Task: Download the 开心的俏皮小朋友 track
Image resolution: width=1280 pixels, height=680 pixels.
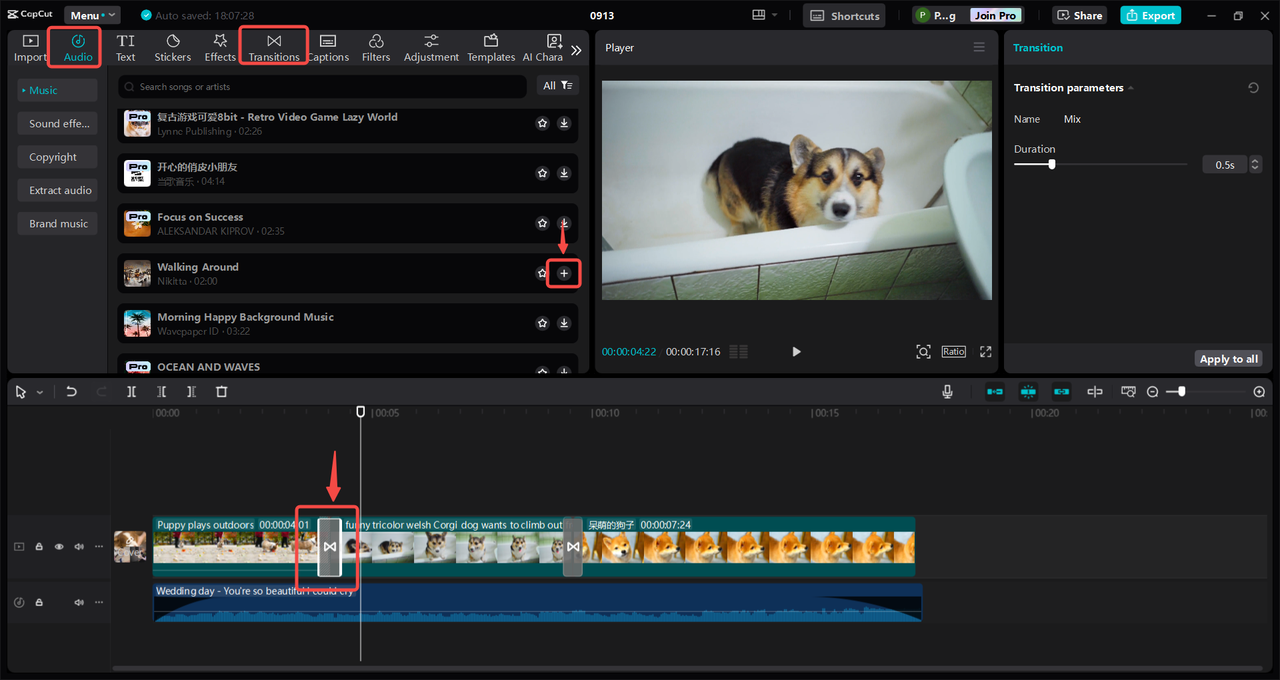Action: click(564, 173)
